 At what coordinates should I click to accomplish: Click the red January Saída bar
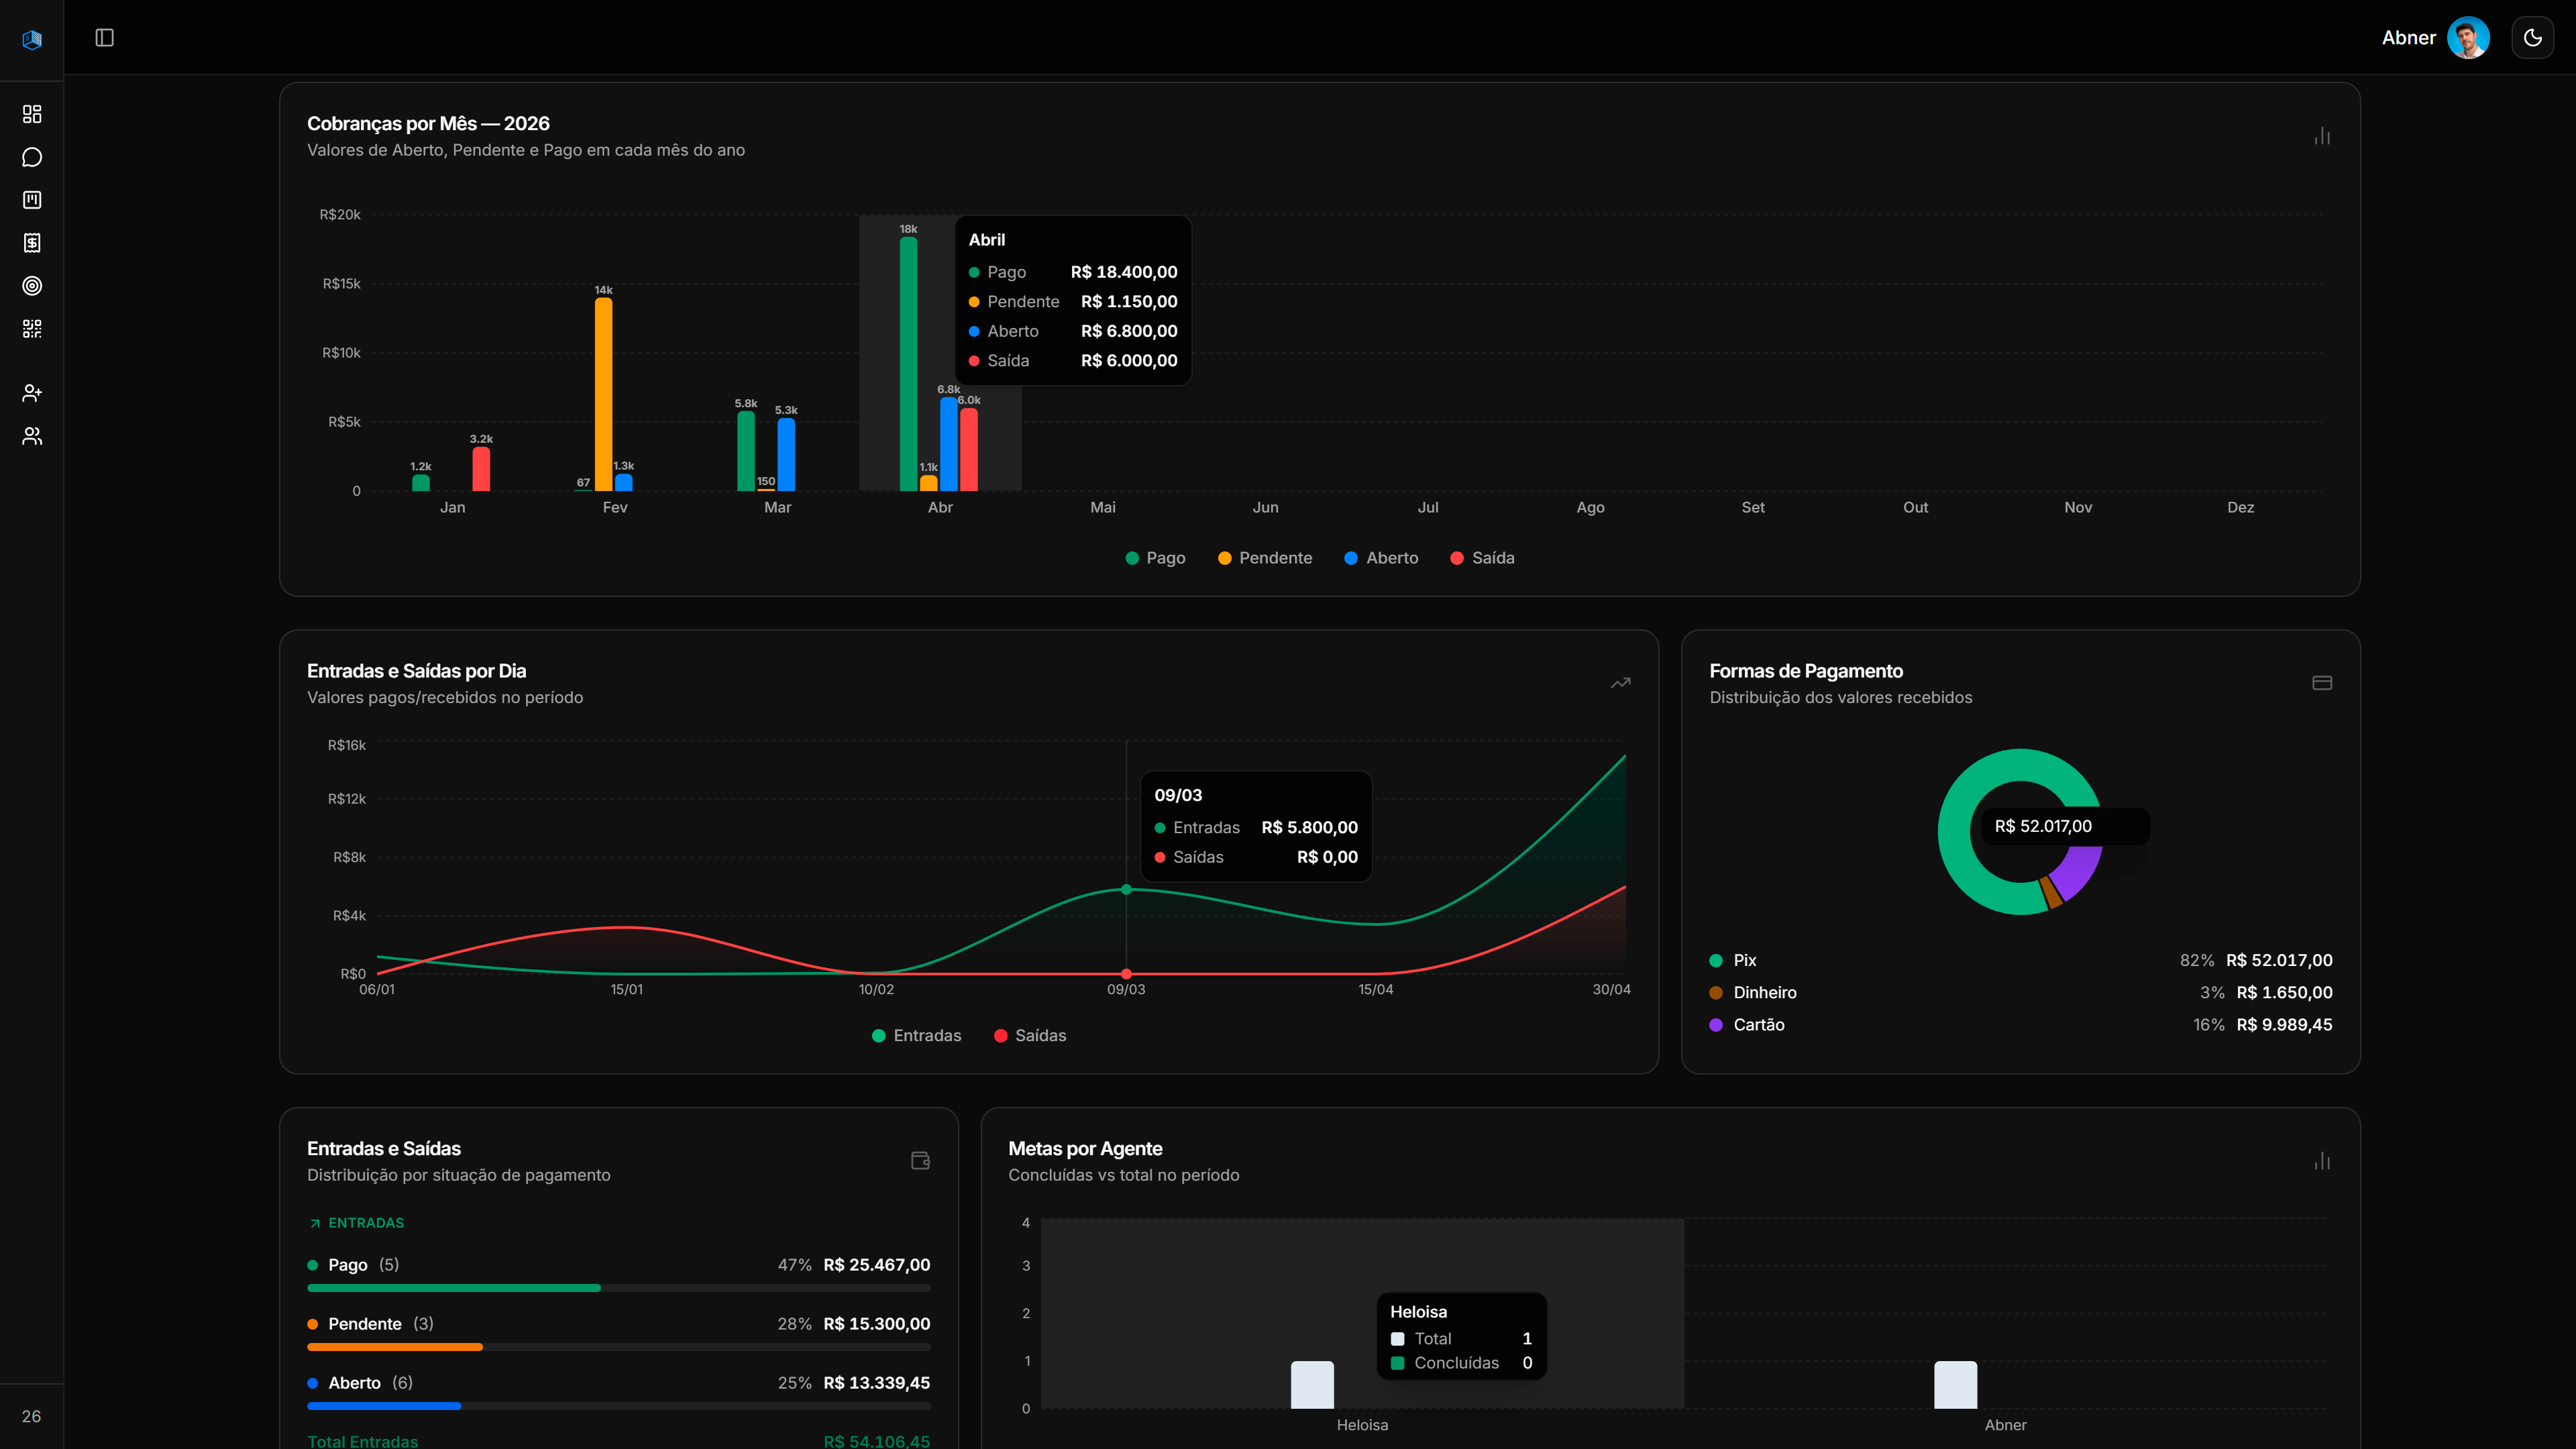[481, 469]
